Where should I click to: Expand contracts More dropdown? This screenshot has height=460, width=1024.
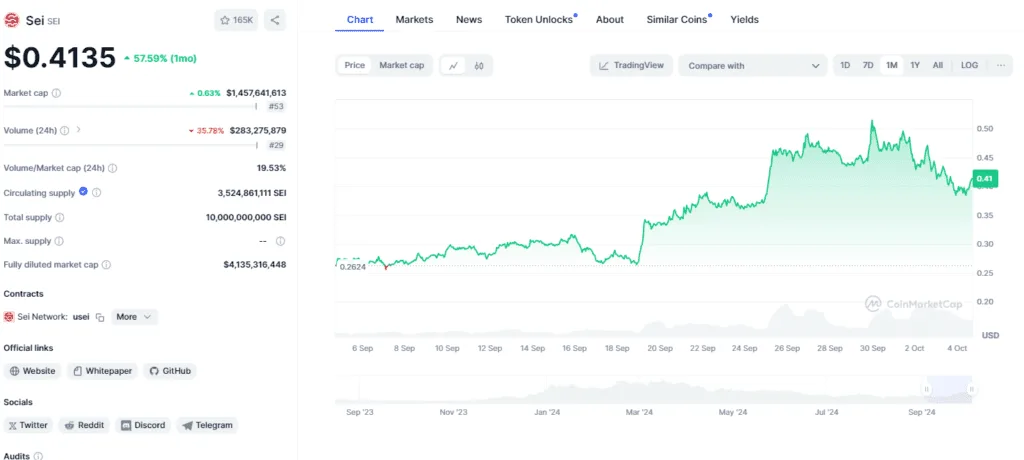[134, 317]
